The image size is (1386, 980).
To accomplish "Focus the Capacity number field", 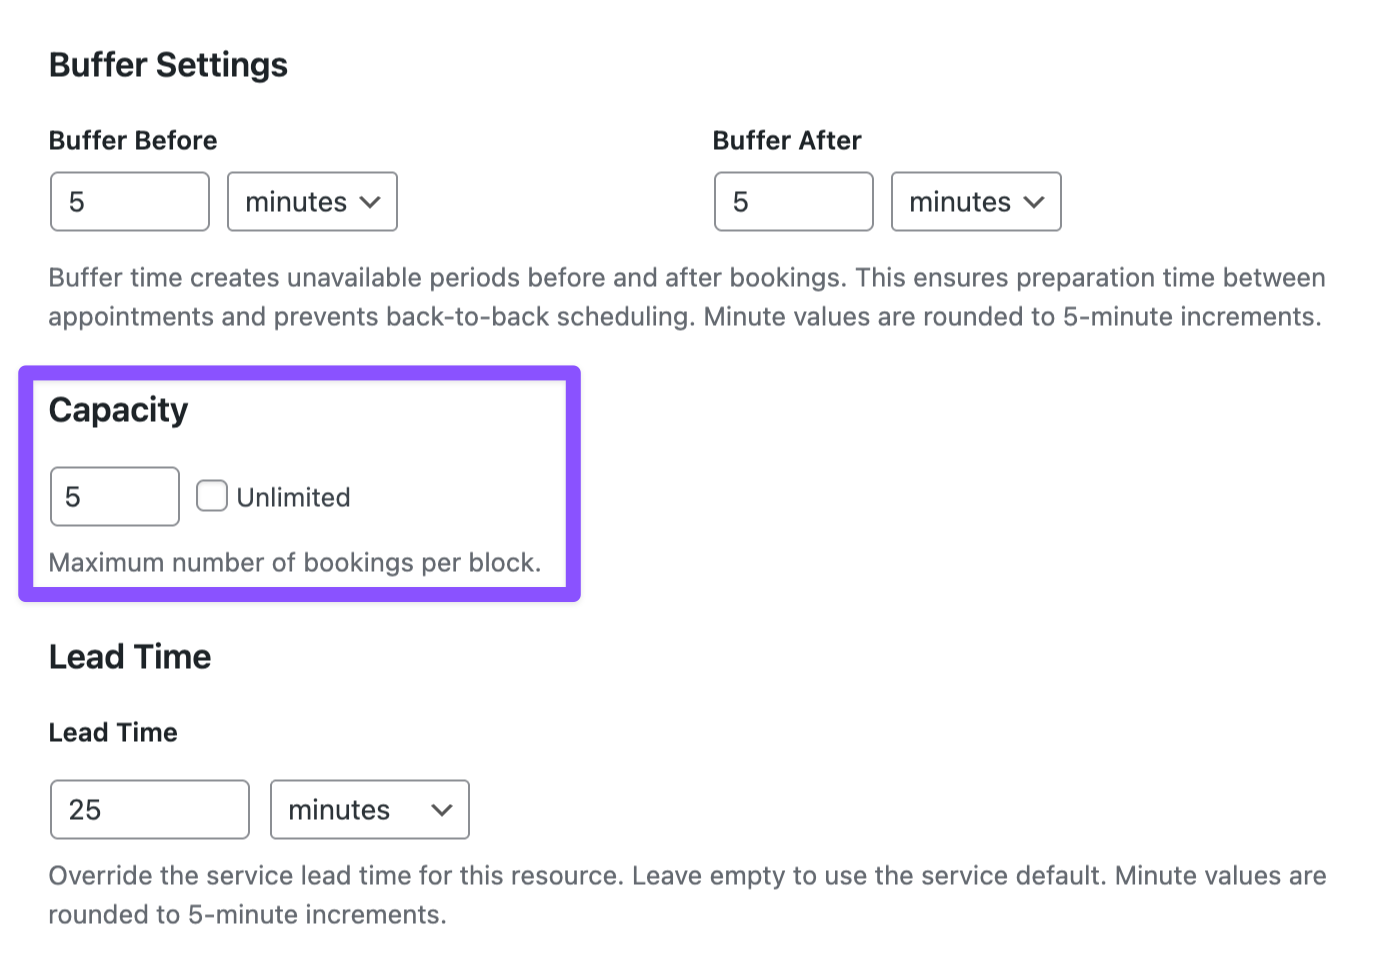I will click(114, 497).
